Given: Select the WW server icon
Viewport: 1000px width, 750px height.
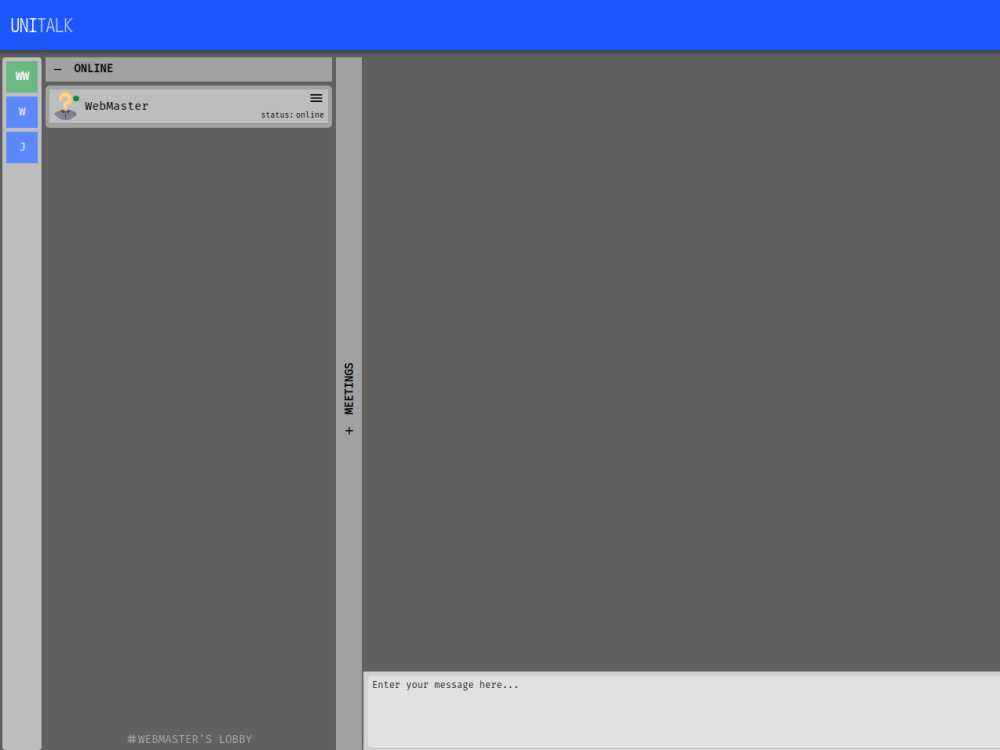Looking at the screenshot, I should pos(22,77).
